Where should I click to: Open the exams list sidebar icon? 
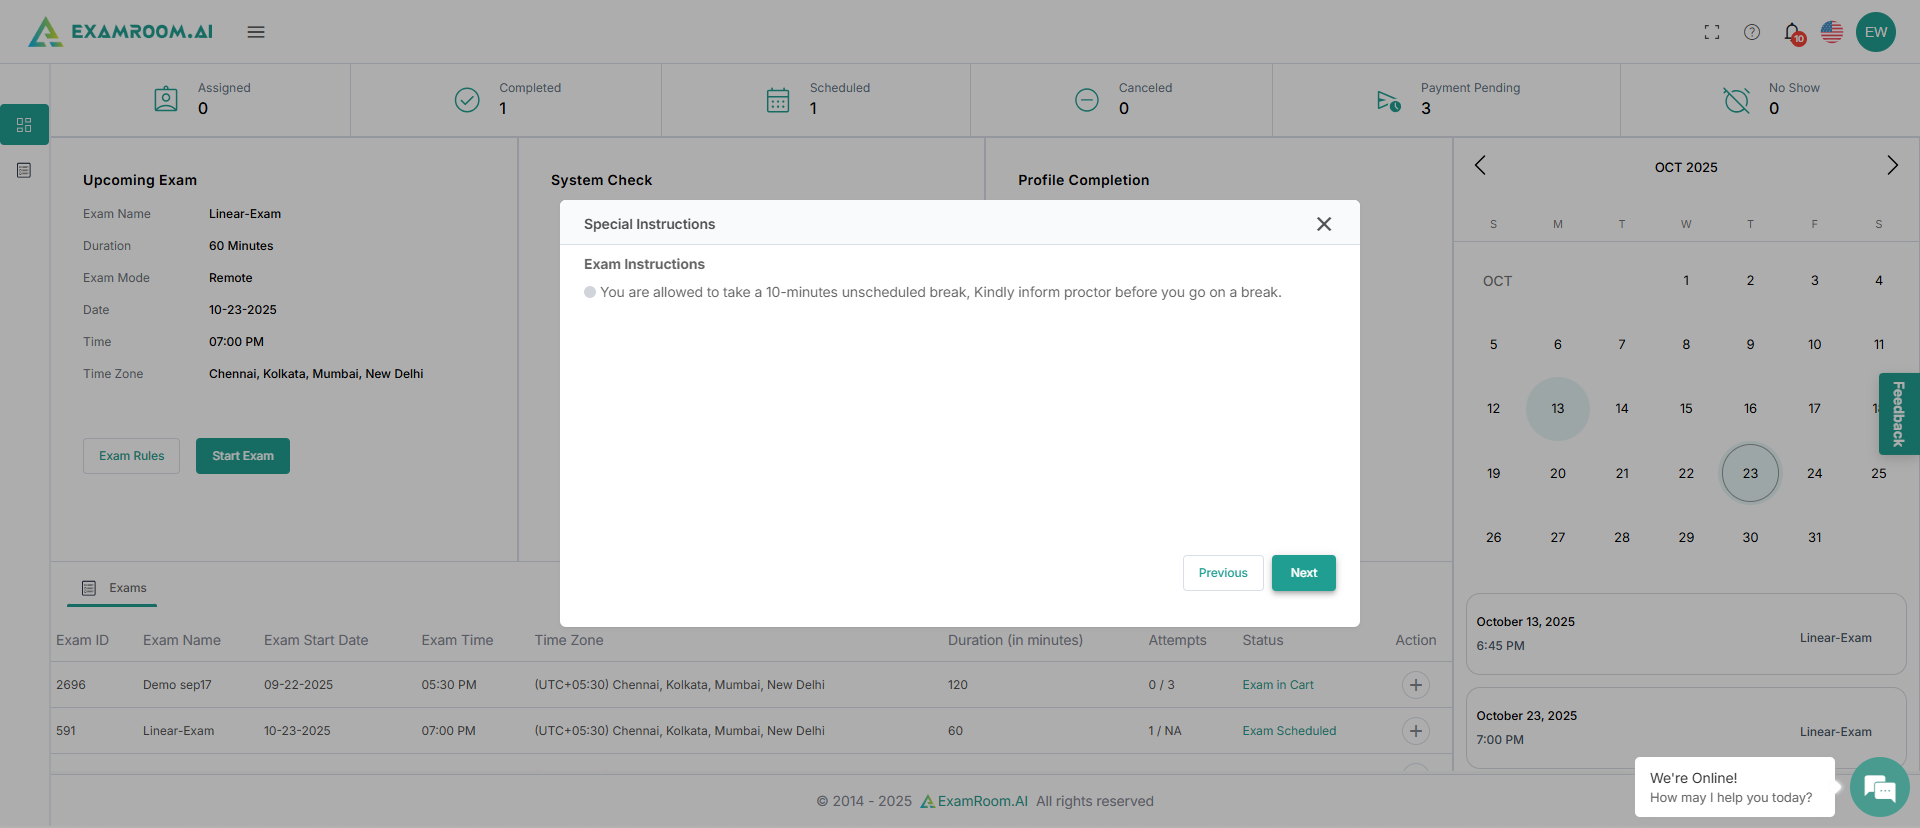tap(24, 171)
